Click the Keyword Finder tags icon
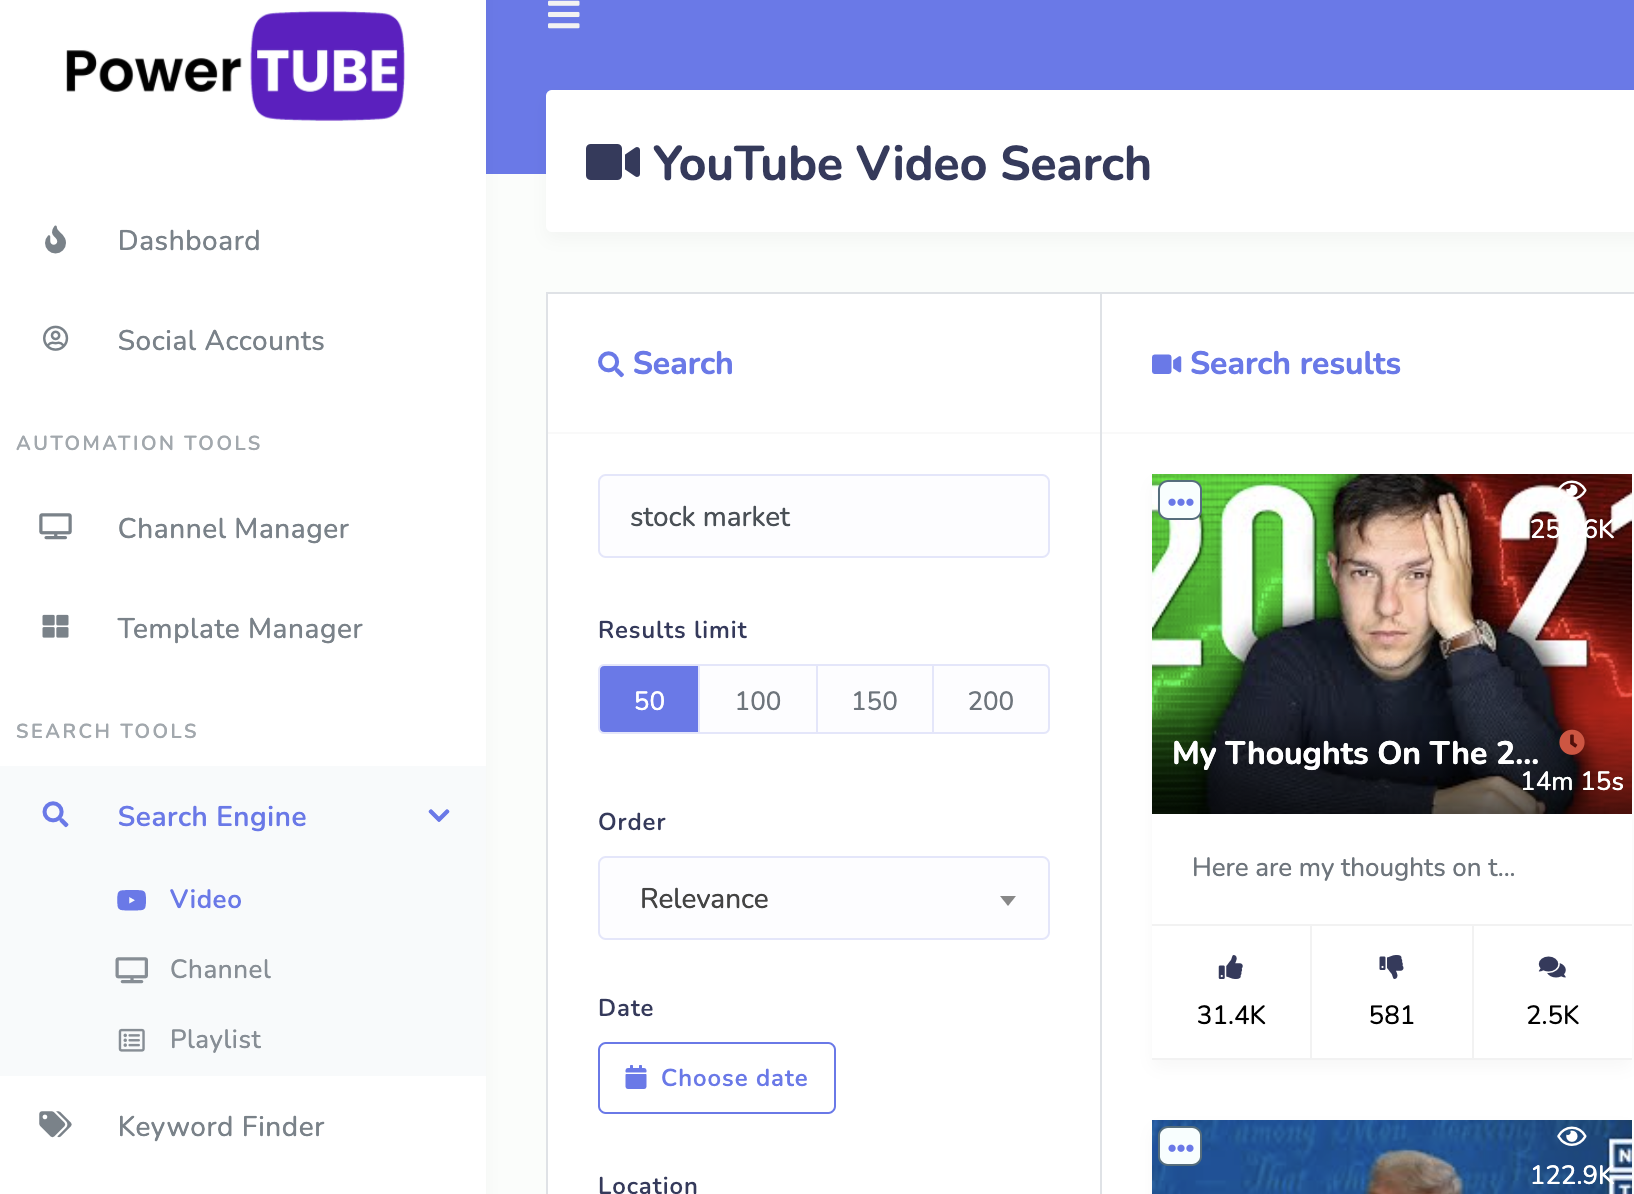The width and height of the screenshot is (1634, 1194). point(55,1125)
